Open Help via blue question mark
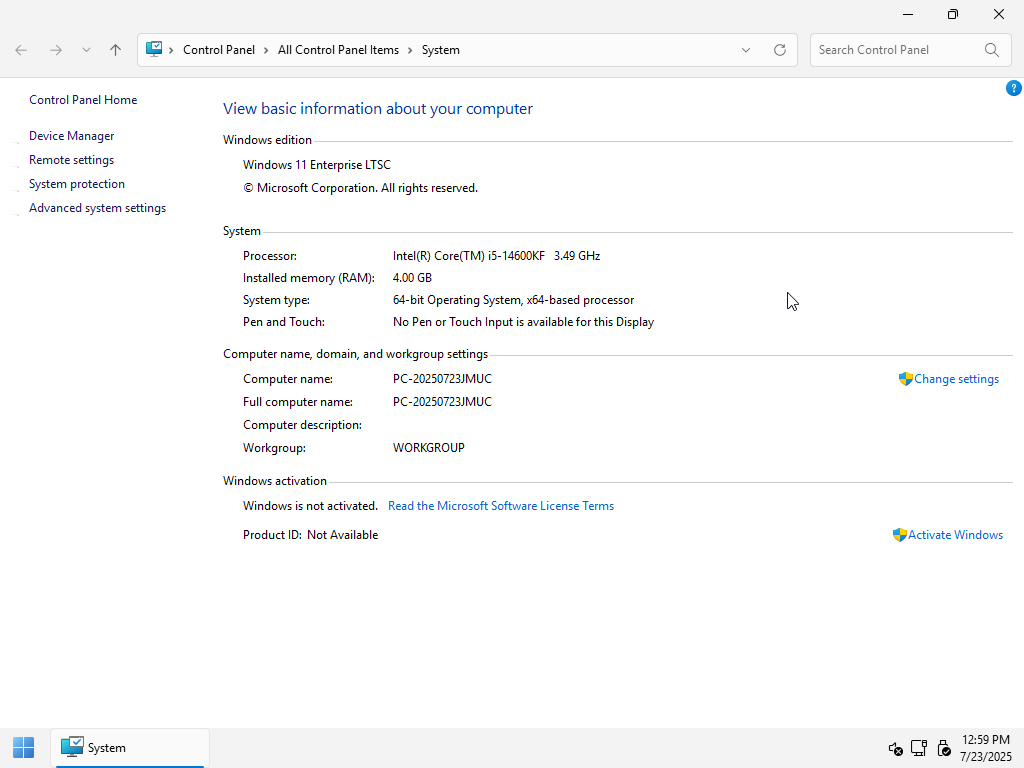 [x=1013, y=89]
